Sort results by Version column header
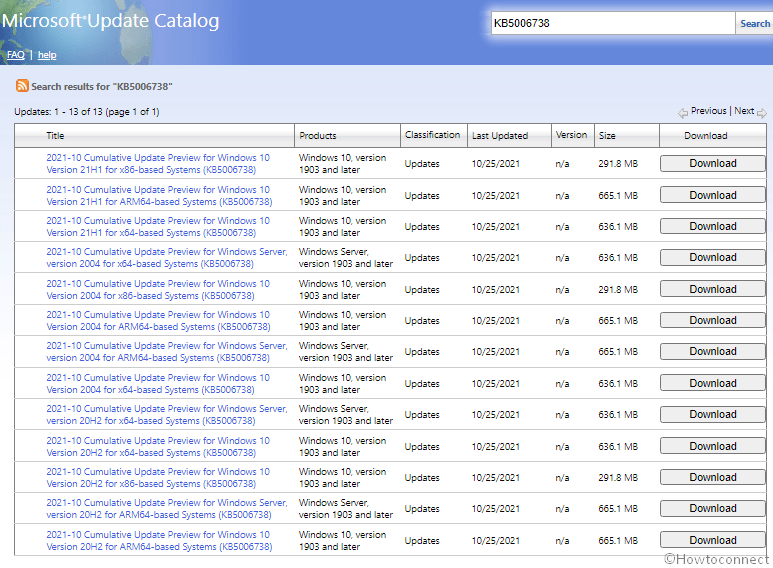Screen dimensions: 773x568 click(x=571, y=135)
